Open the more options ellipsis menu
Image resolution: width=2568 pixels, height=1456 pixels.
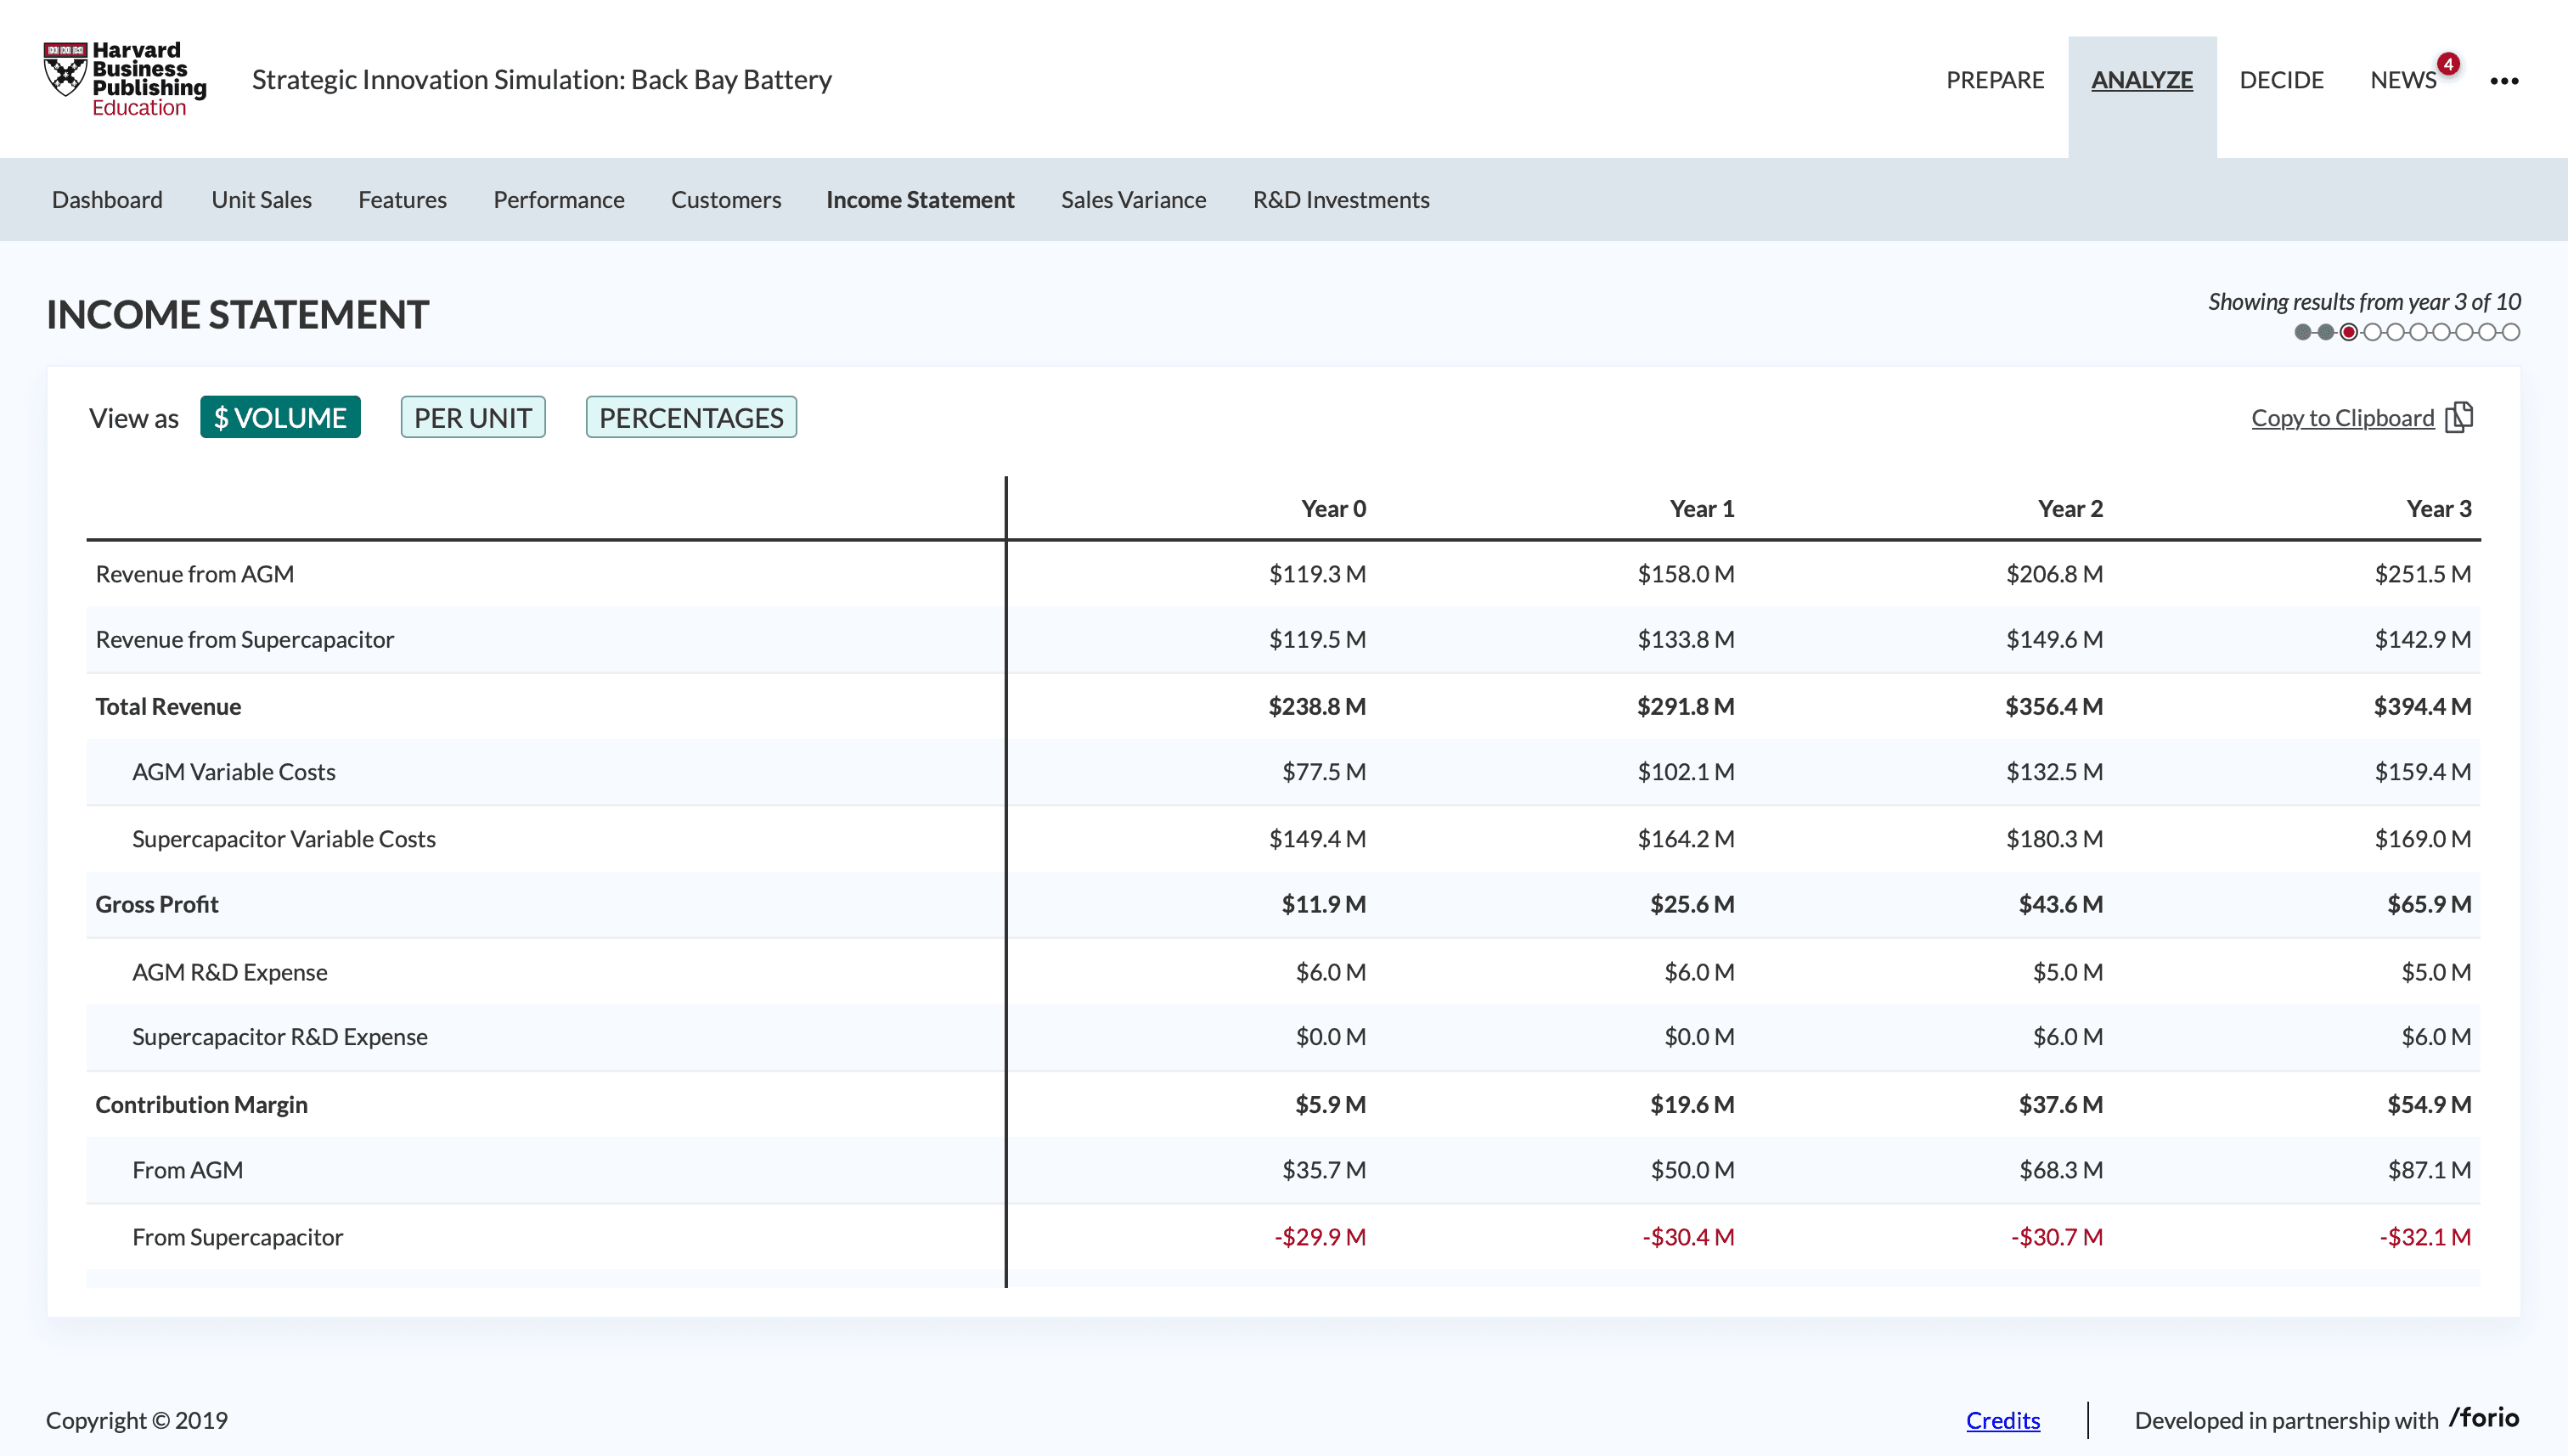tap(2505, 81)
